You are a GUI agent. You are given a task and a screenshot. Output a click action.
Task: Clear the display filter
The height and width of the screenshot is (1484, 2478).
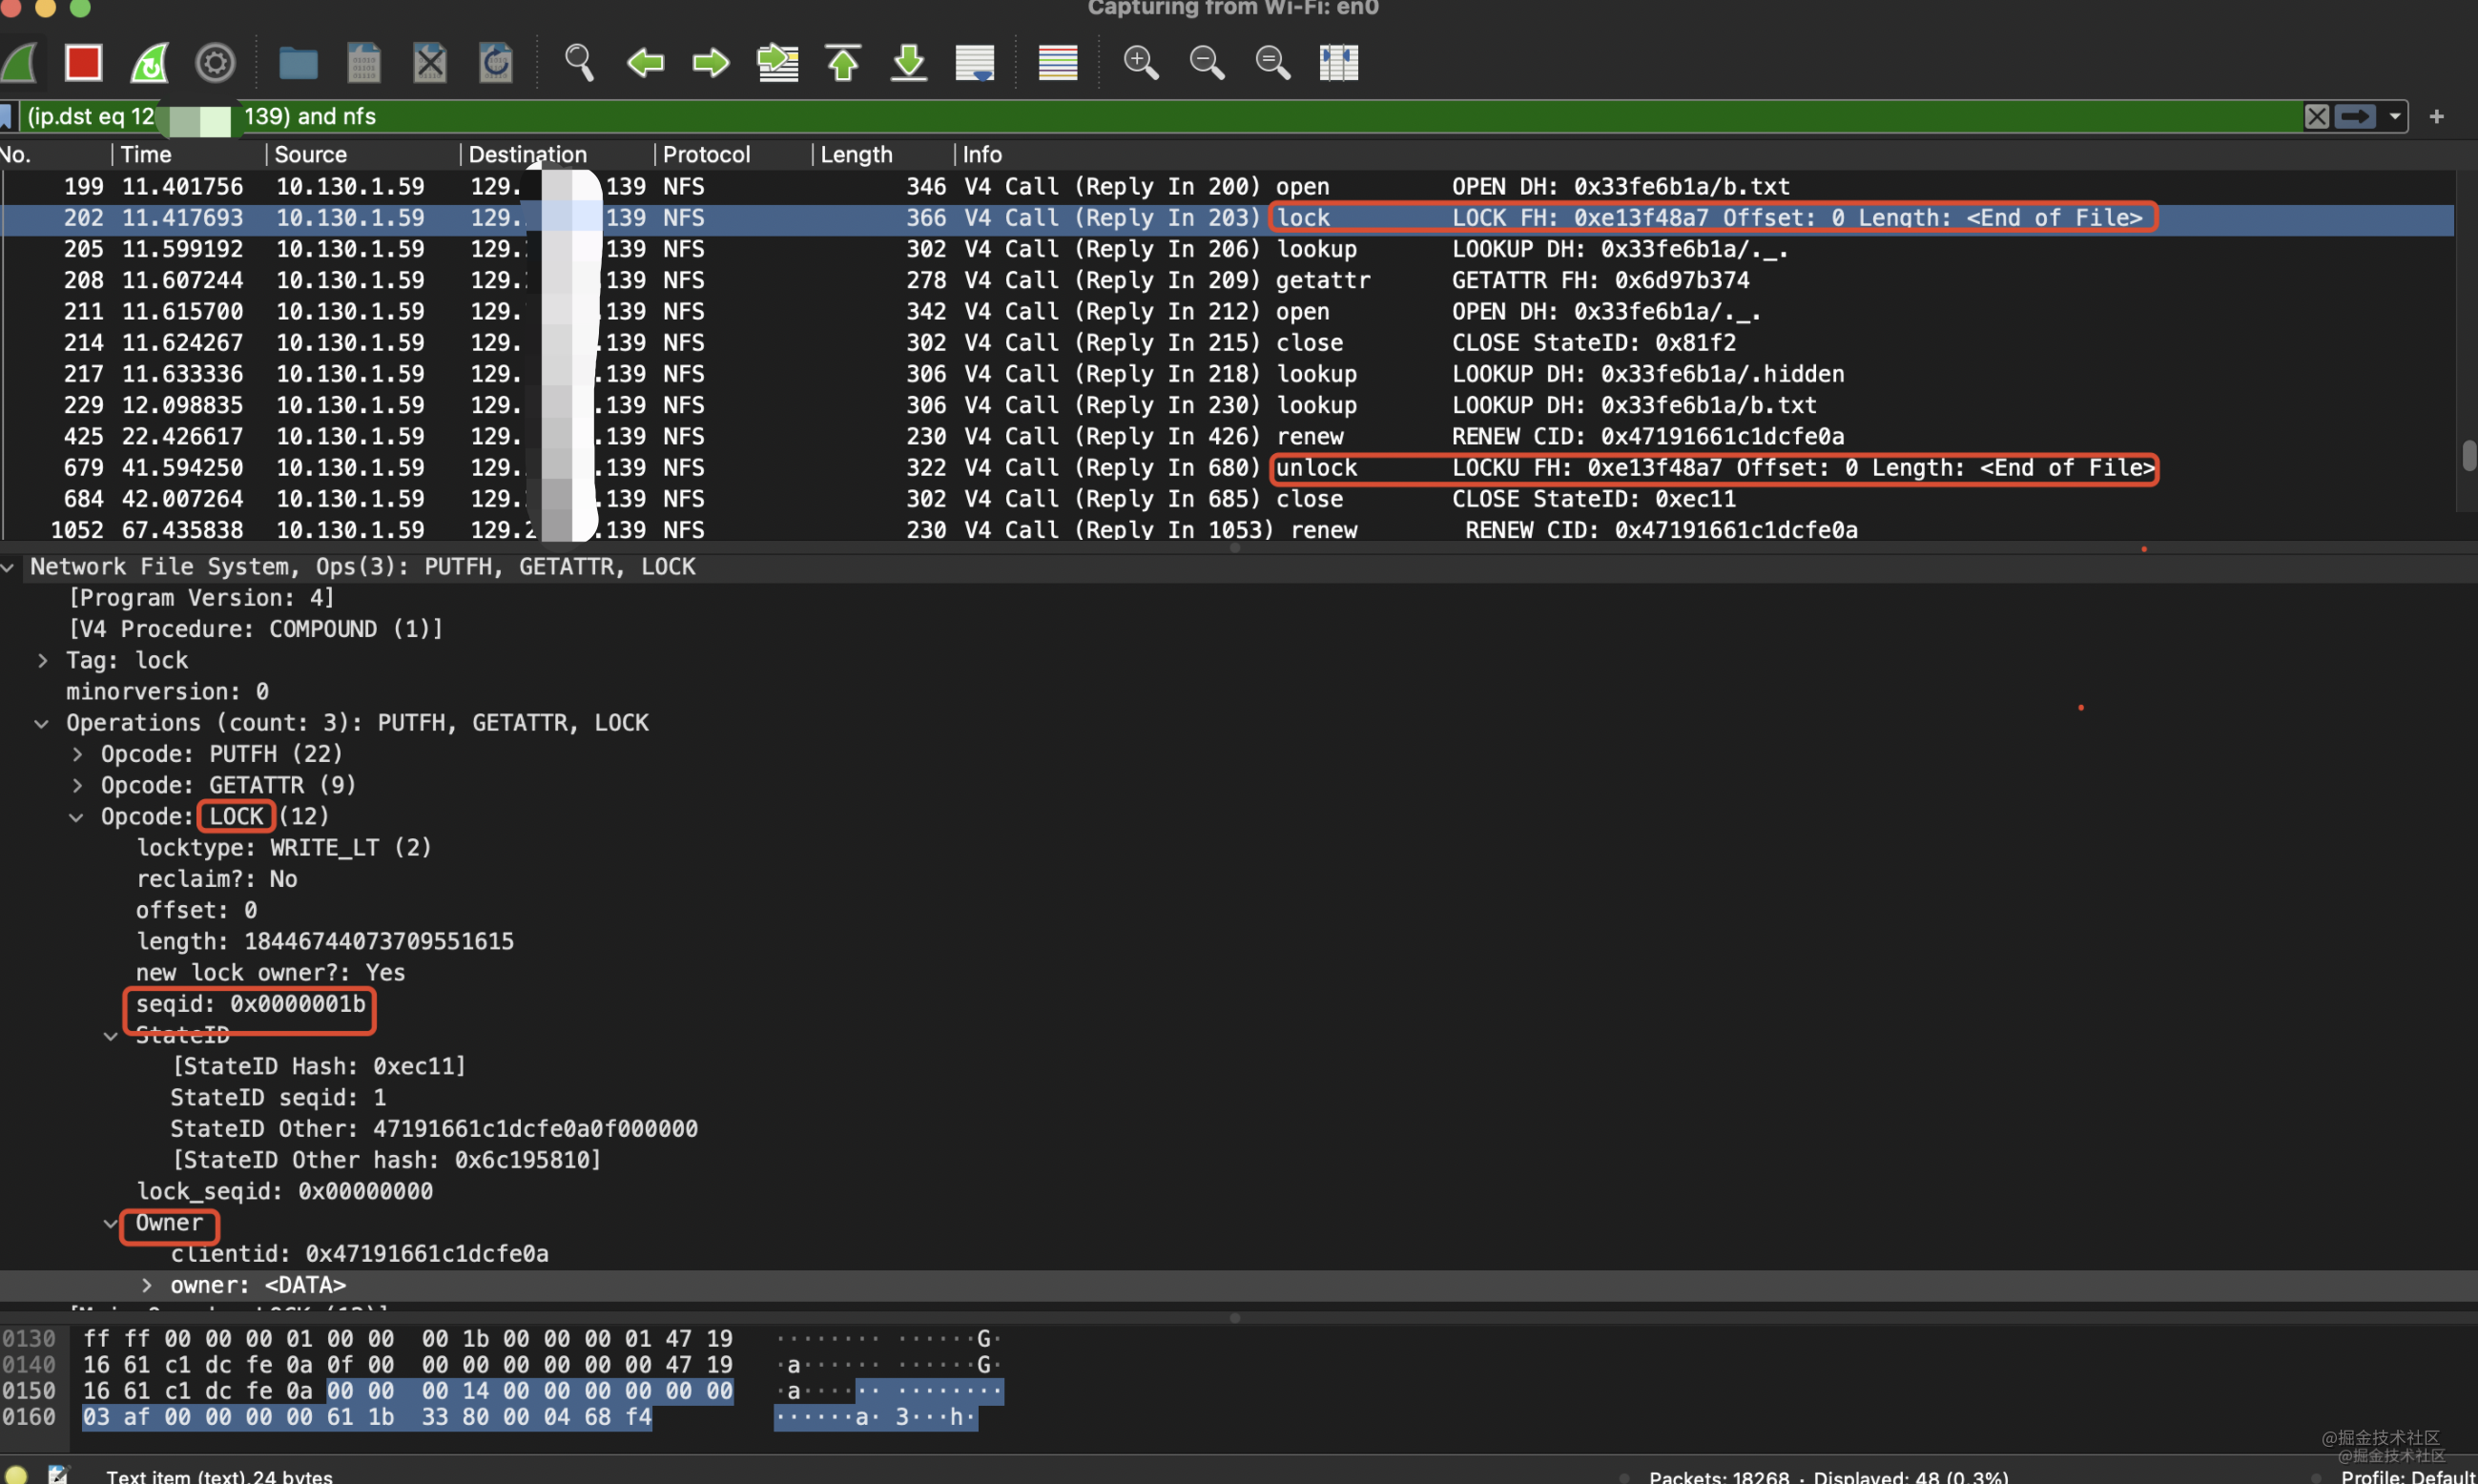(2317, 116)
